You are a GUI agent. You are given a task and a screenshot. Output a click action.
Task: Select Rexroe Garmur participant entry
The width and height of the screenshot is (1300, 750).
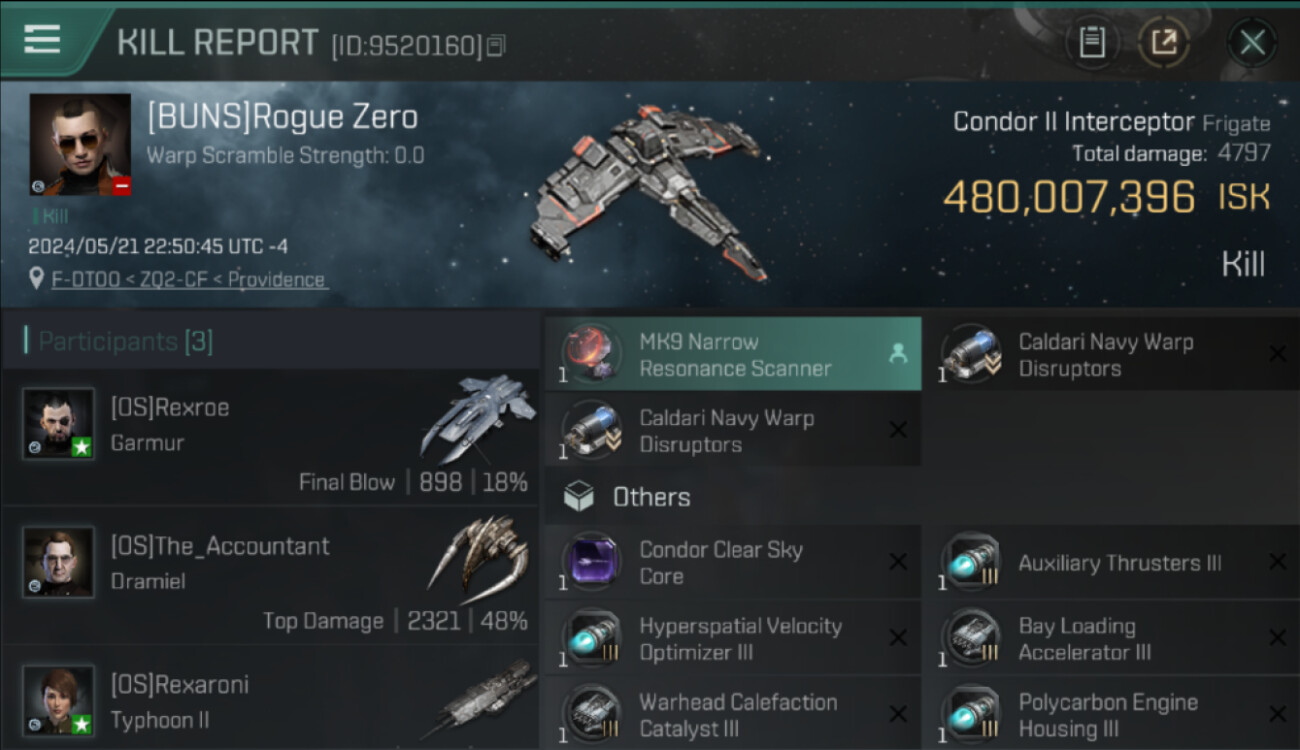270,436
